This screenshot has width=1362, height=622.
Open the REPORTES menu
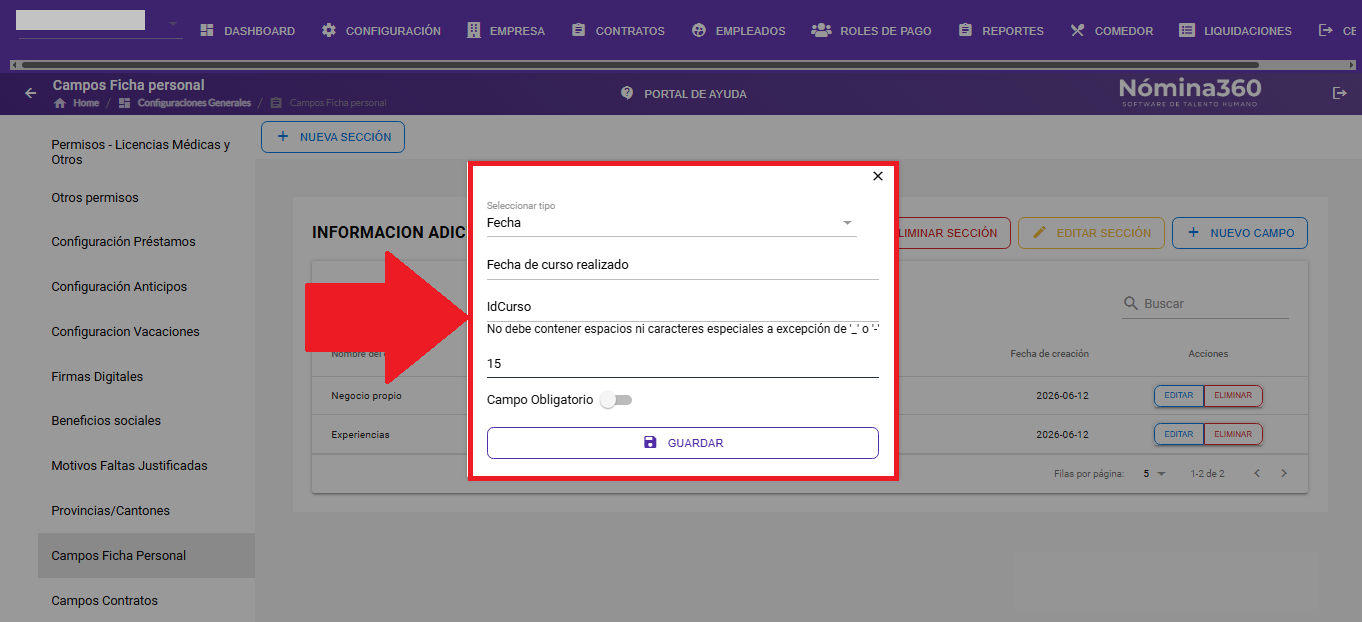(1001, 31)
